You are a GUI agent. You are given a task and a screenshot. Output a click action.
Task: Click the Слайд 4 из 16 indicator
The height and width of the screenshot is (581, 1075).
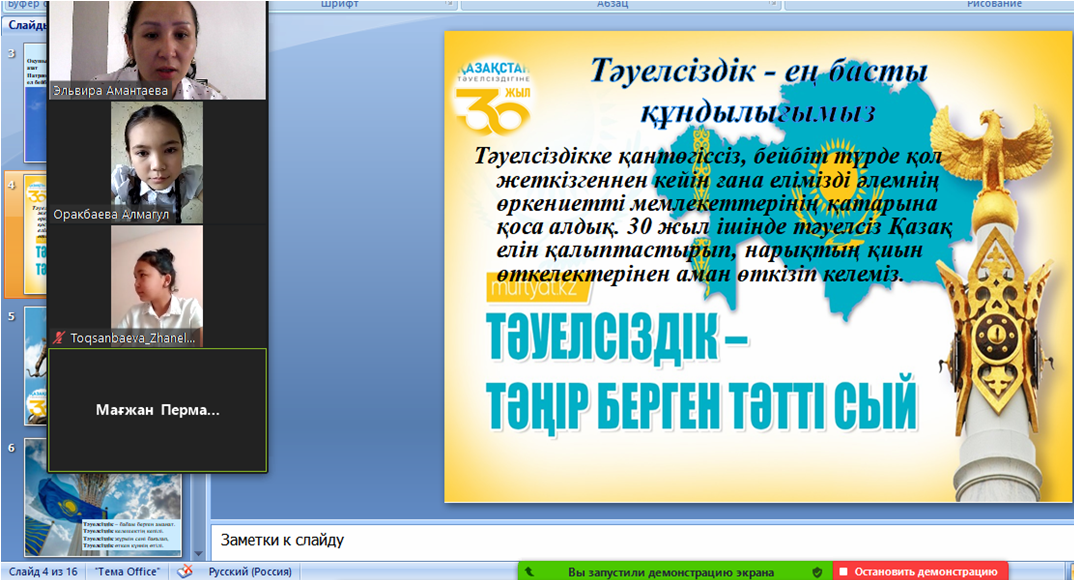point(41,572)
